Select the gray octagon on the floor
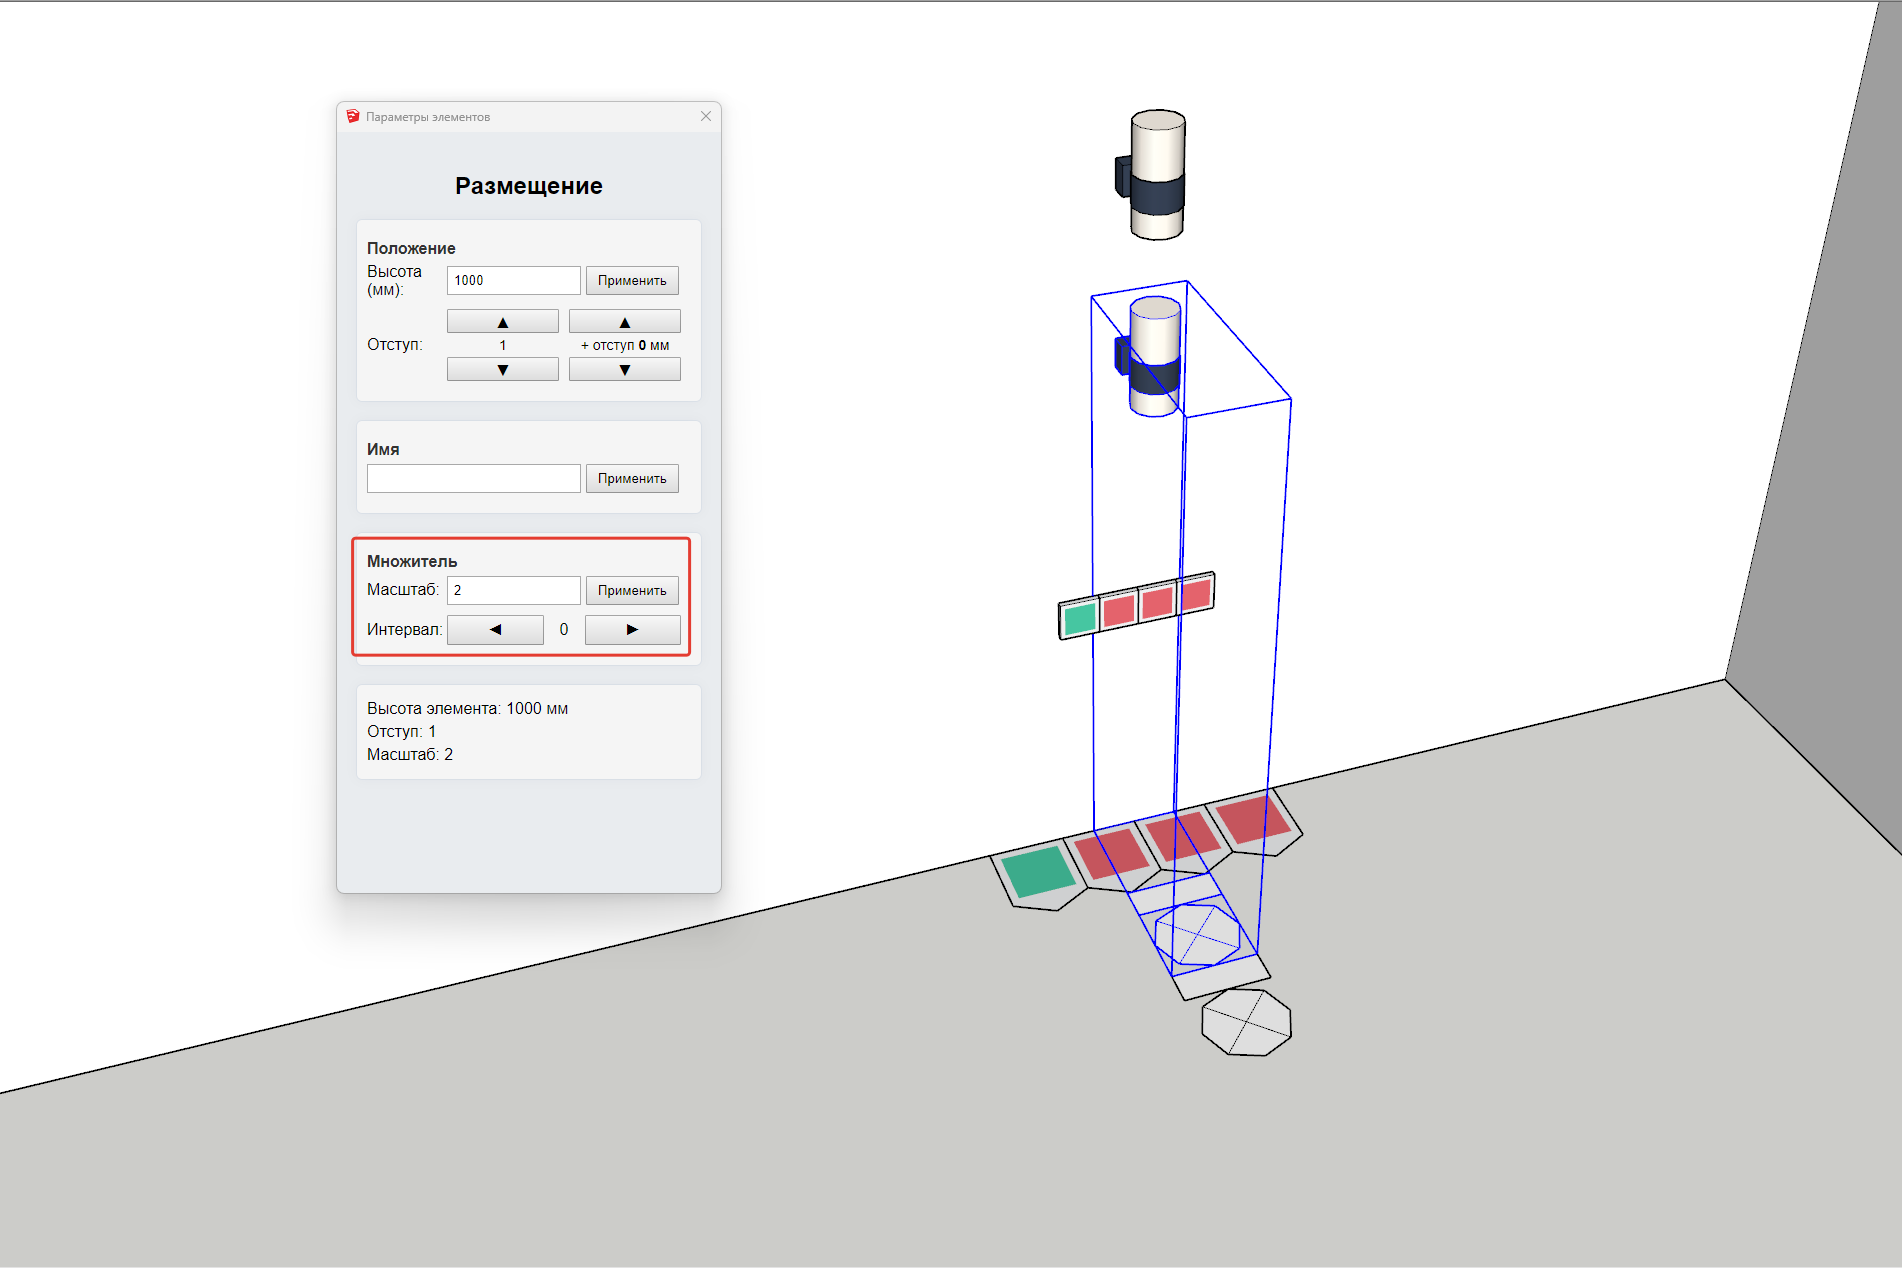This screenshot has height=1269, width=1902. (1246, 1022)
